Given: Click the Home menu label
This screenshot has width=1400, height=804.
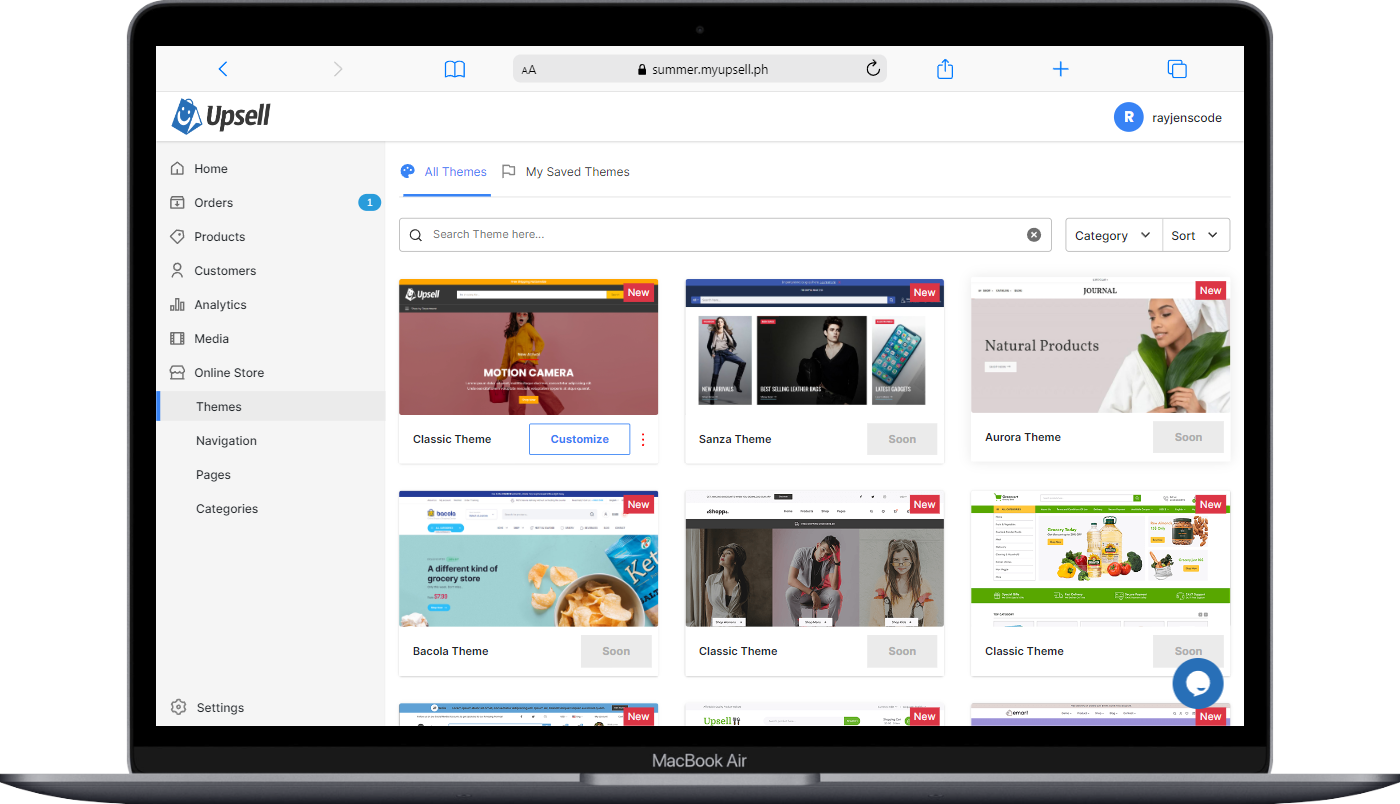Looking at the screenshot, I should coord(211,168).
